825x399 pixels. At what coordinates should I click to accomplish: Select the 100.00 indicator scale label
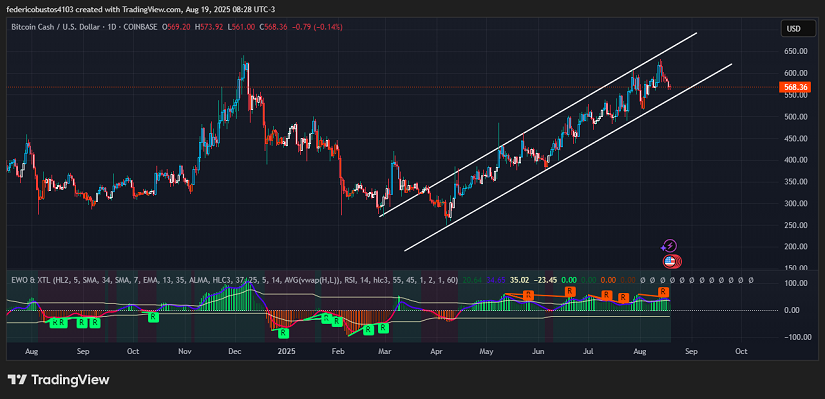point(797,283)
